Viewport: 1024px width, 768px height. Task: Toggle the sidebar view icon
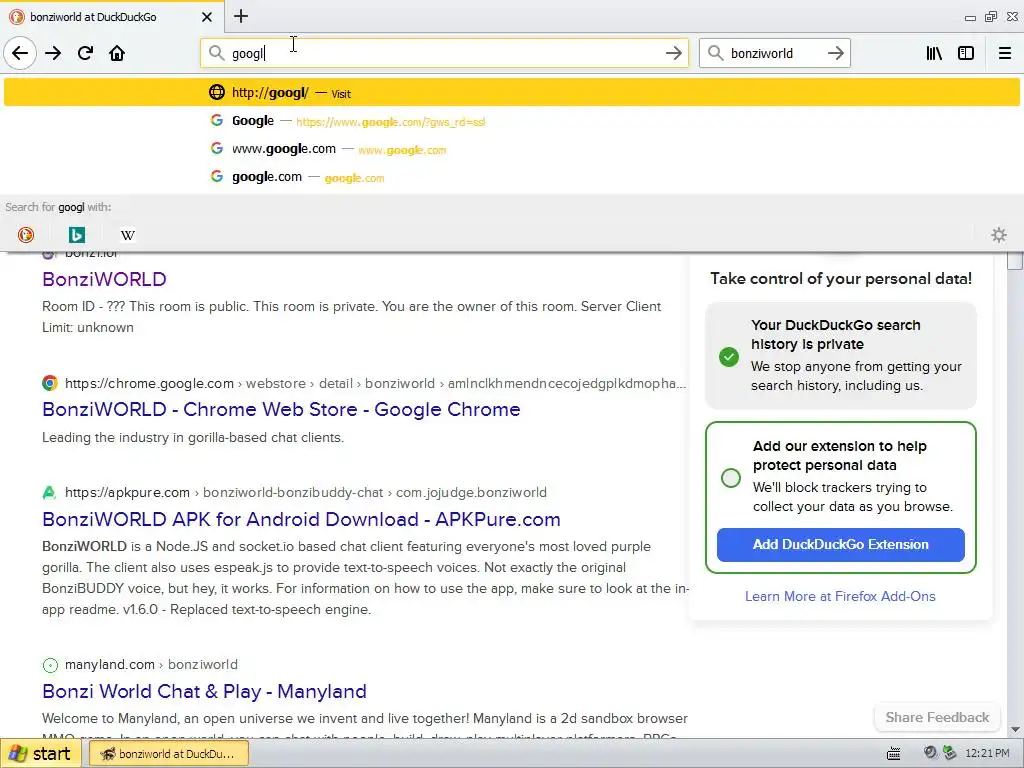tap(966, 53)
